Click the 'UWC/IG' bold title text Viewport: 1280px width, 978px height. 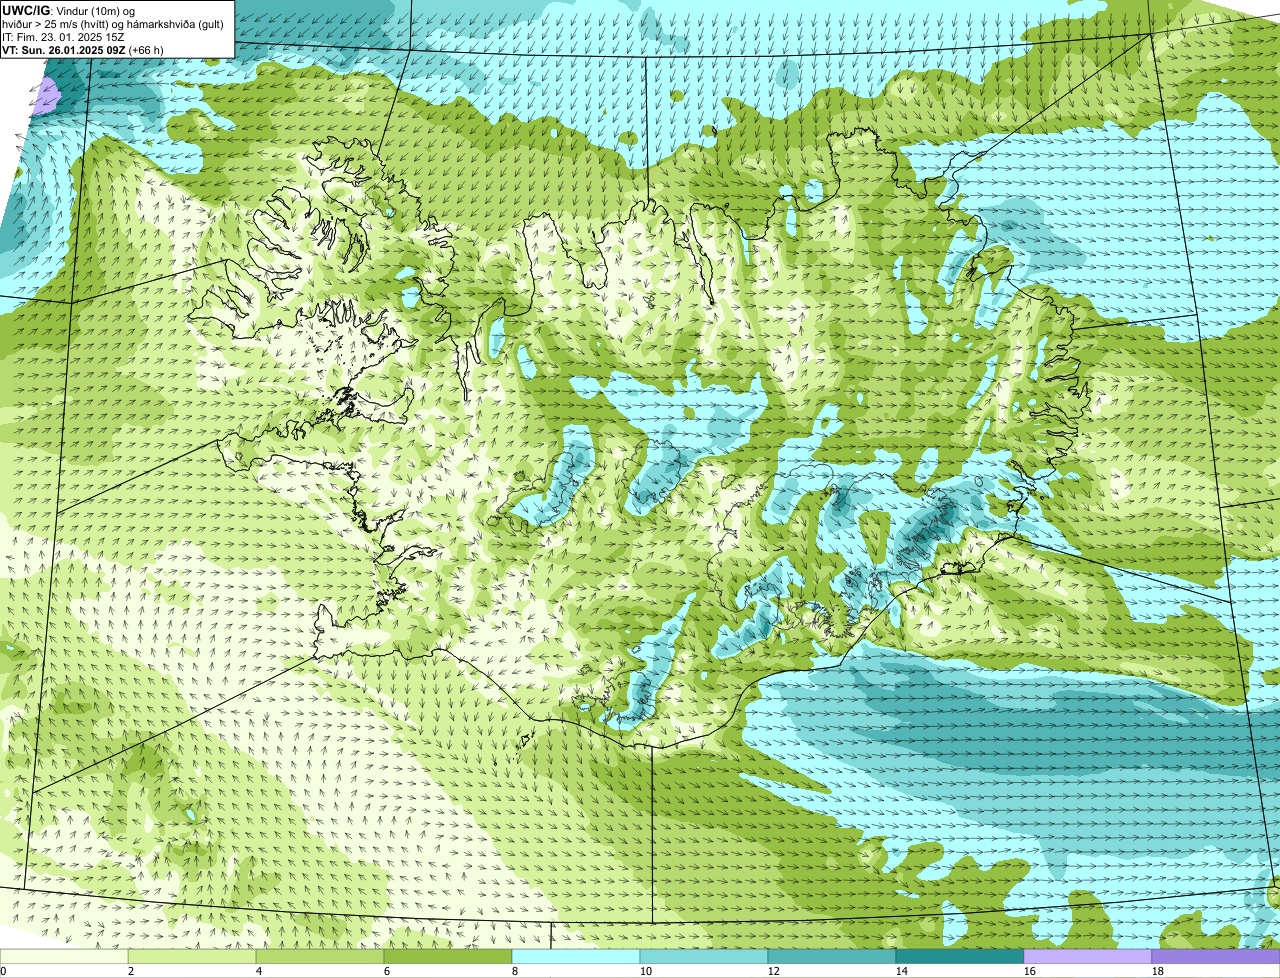pos(26,10)
